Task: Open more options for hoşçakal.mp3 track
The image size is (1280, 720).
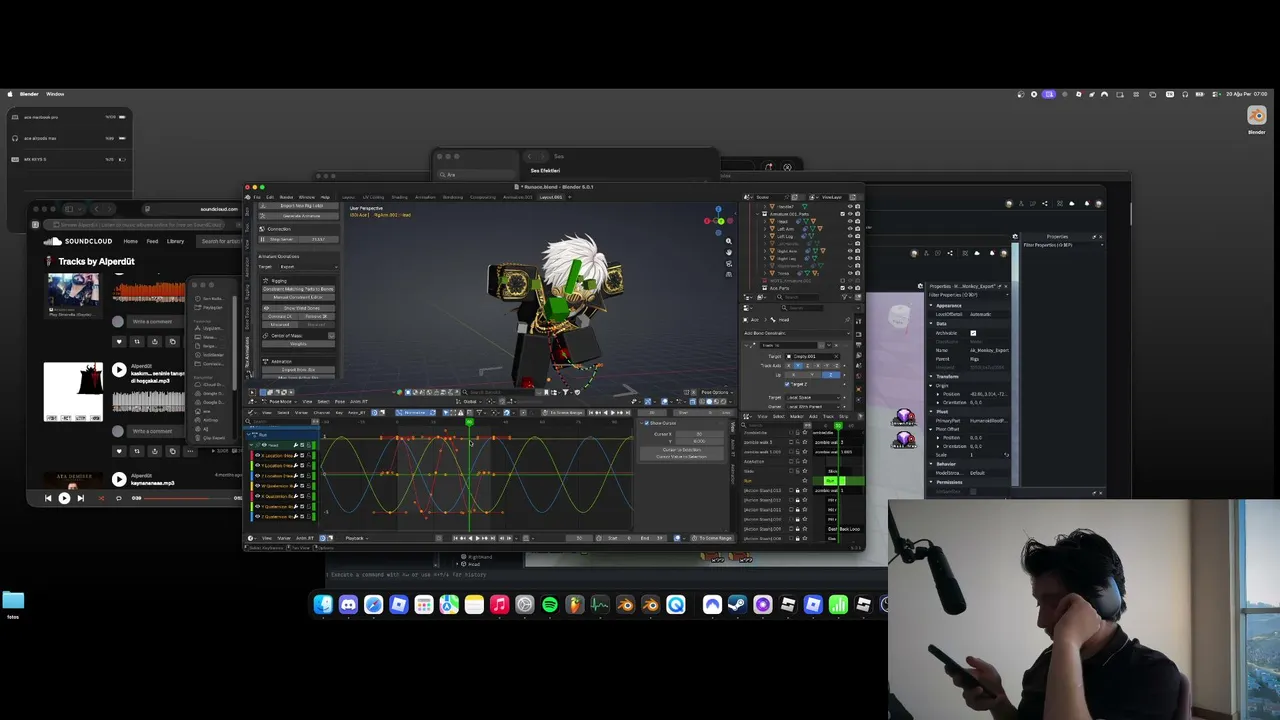Action: tap(190, 451)
